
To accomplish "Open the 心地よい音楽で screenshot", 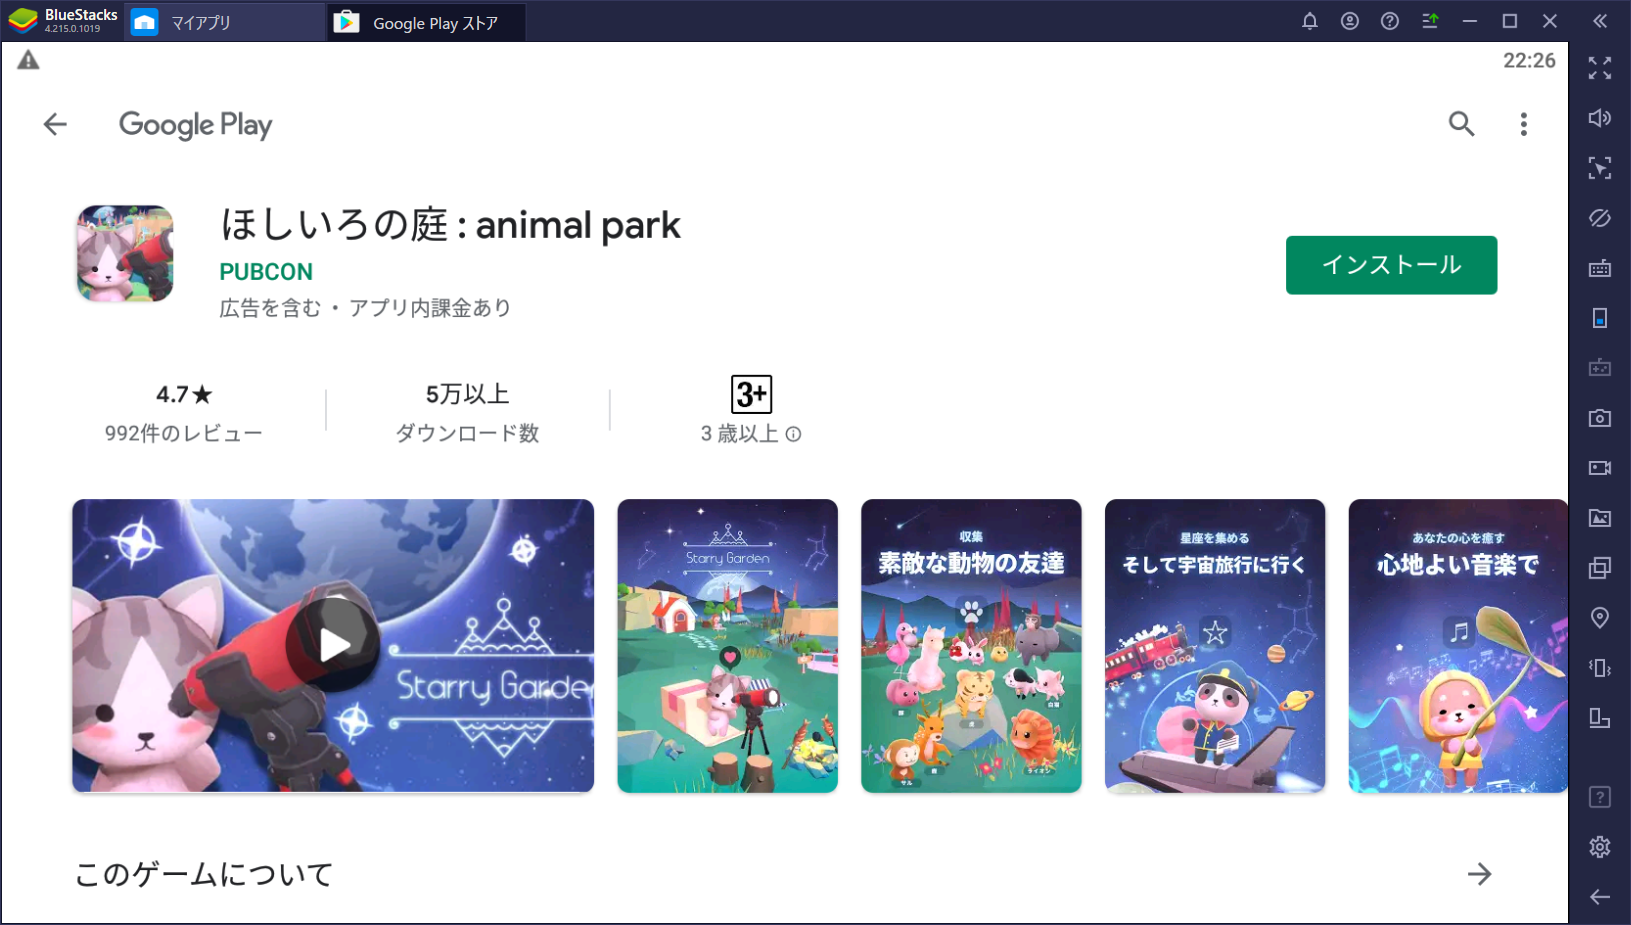I will pyautogui.click(x=1458, y=646).
